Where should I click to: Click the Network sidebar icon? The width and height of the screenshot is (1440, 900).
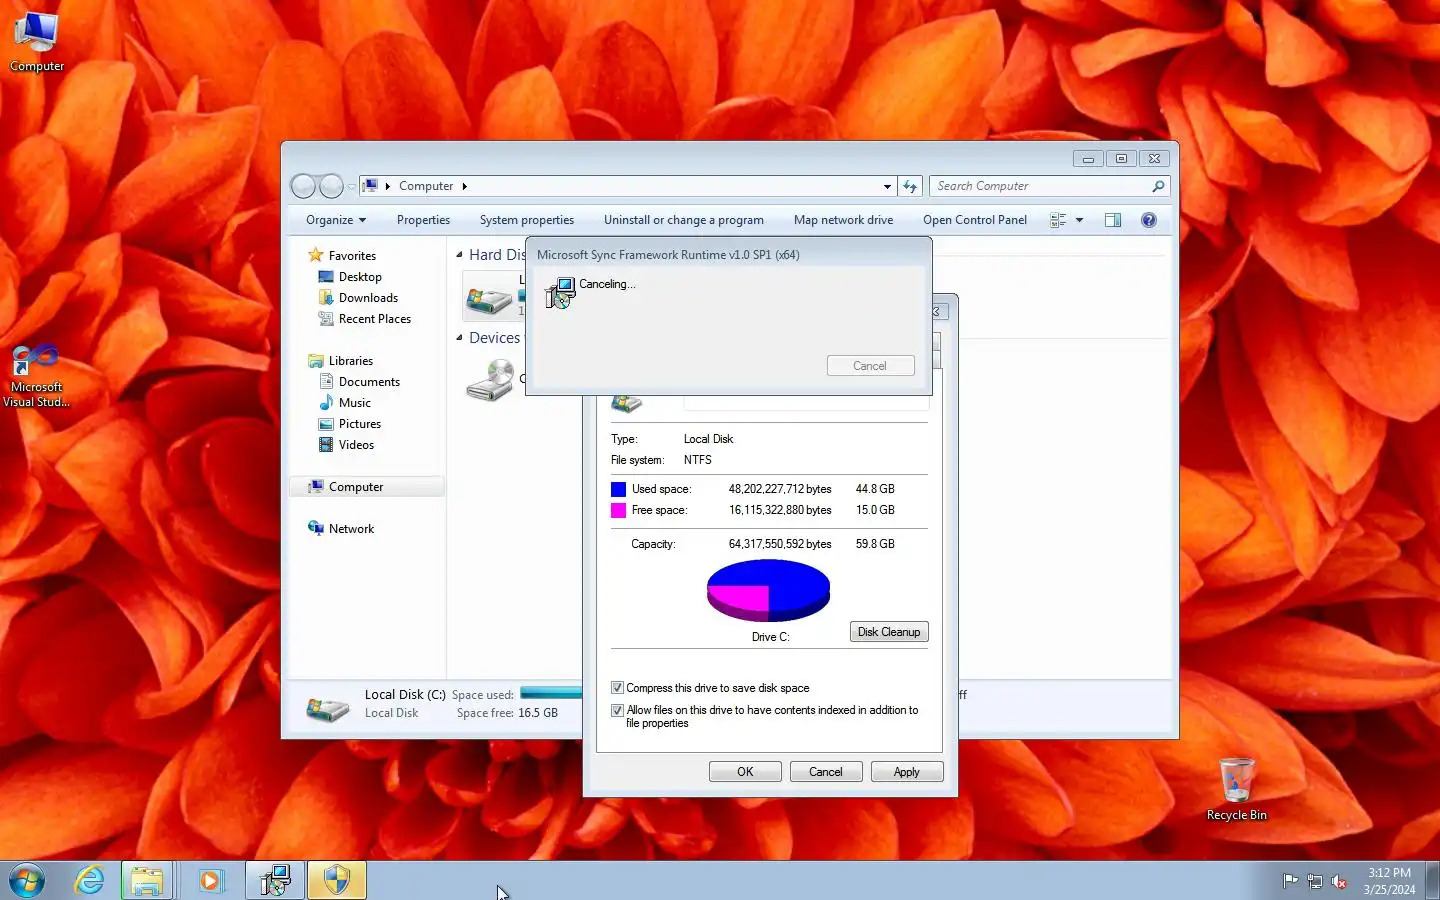click(316, 528)
